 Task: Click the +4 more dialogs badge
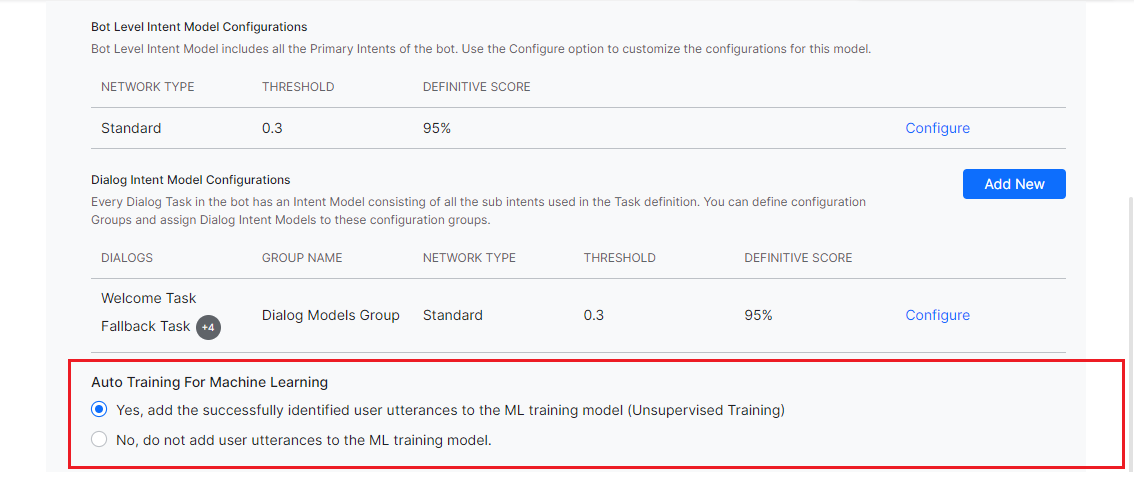pos(208,327)
